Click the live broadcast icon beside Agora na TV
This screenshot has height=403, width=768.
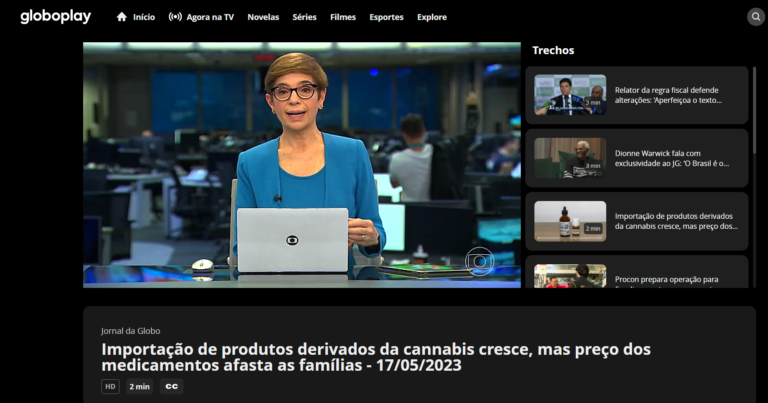click(x=175, y=17)
